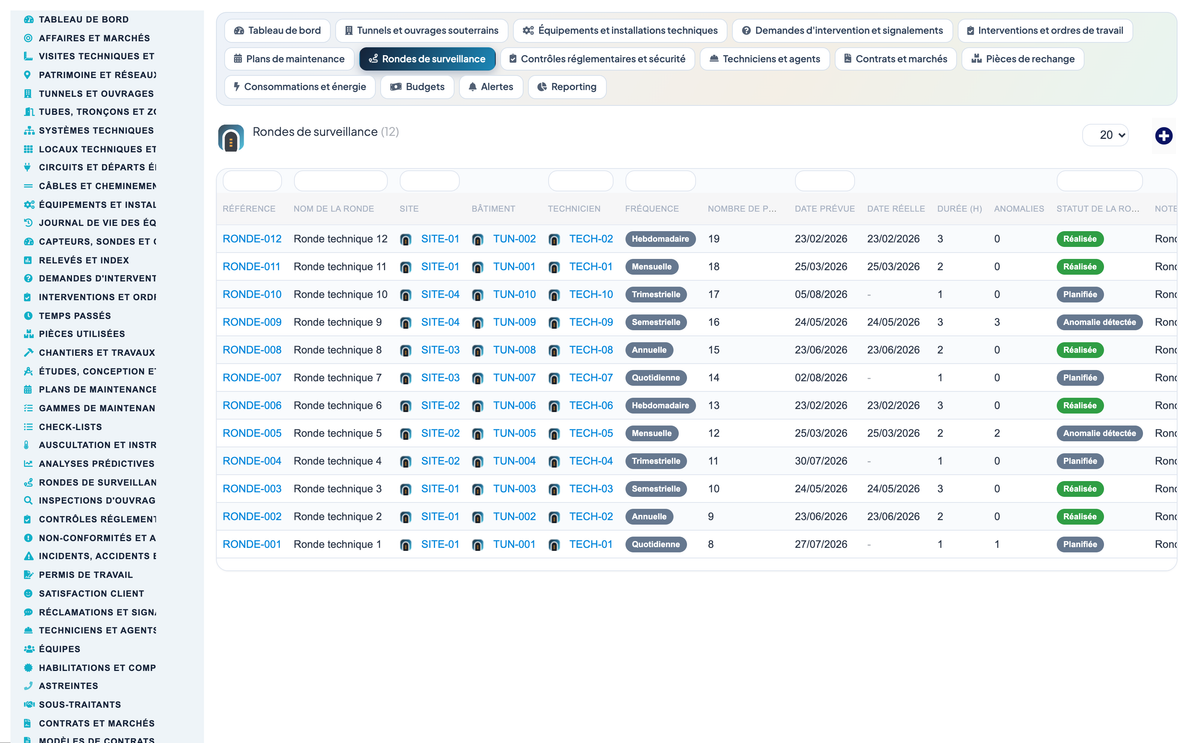Open the Contrats et marchés tab
1200x743 pixels.
point(895,58)
